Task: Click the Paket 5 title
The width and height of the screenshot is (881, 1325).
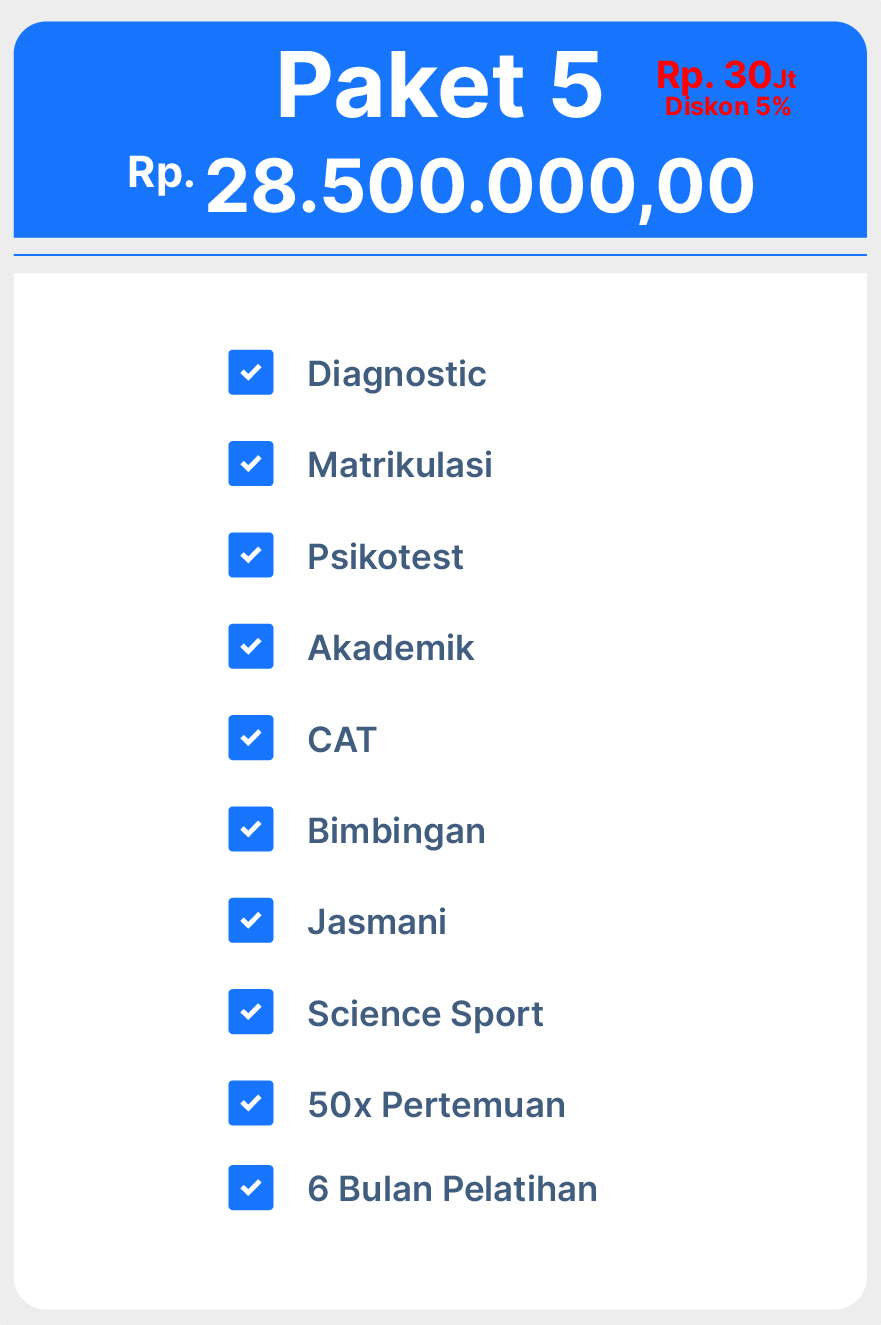Action: tap(440, 86)
